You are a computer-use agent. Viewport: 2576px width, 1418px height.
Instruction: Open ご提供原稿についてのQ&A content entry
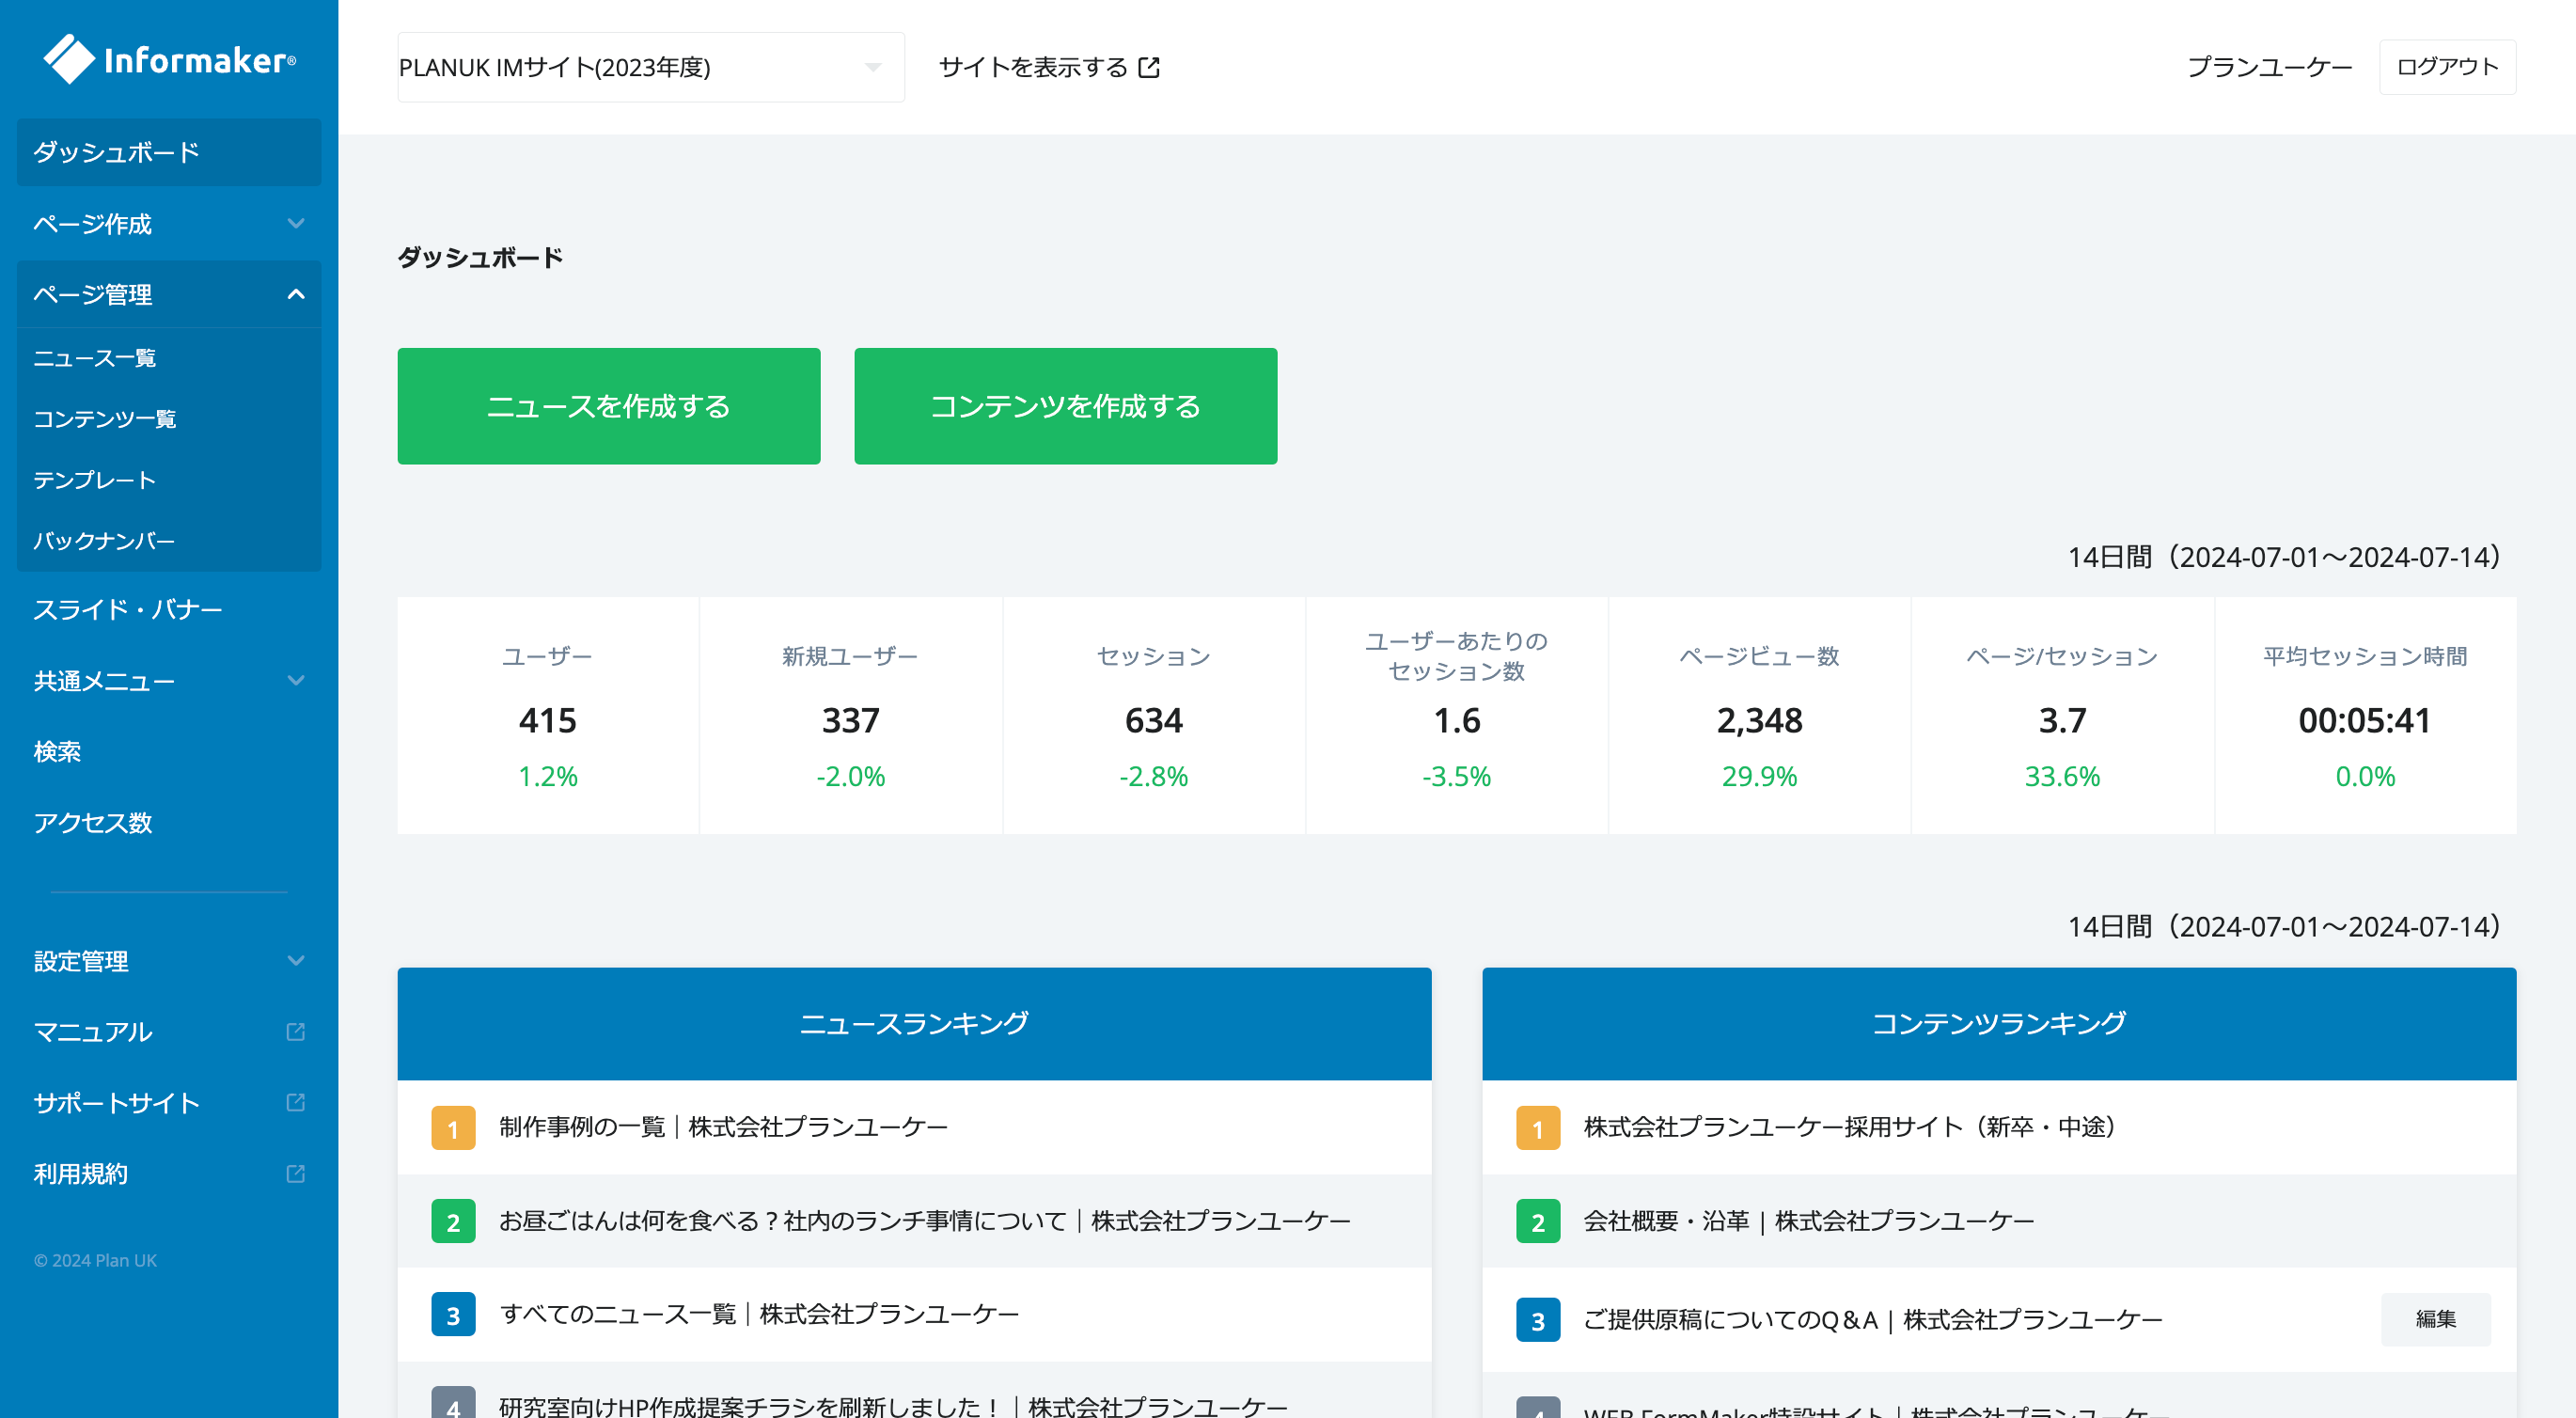(x=1873, y=1319)
